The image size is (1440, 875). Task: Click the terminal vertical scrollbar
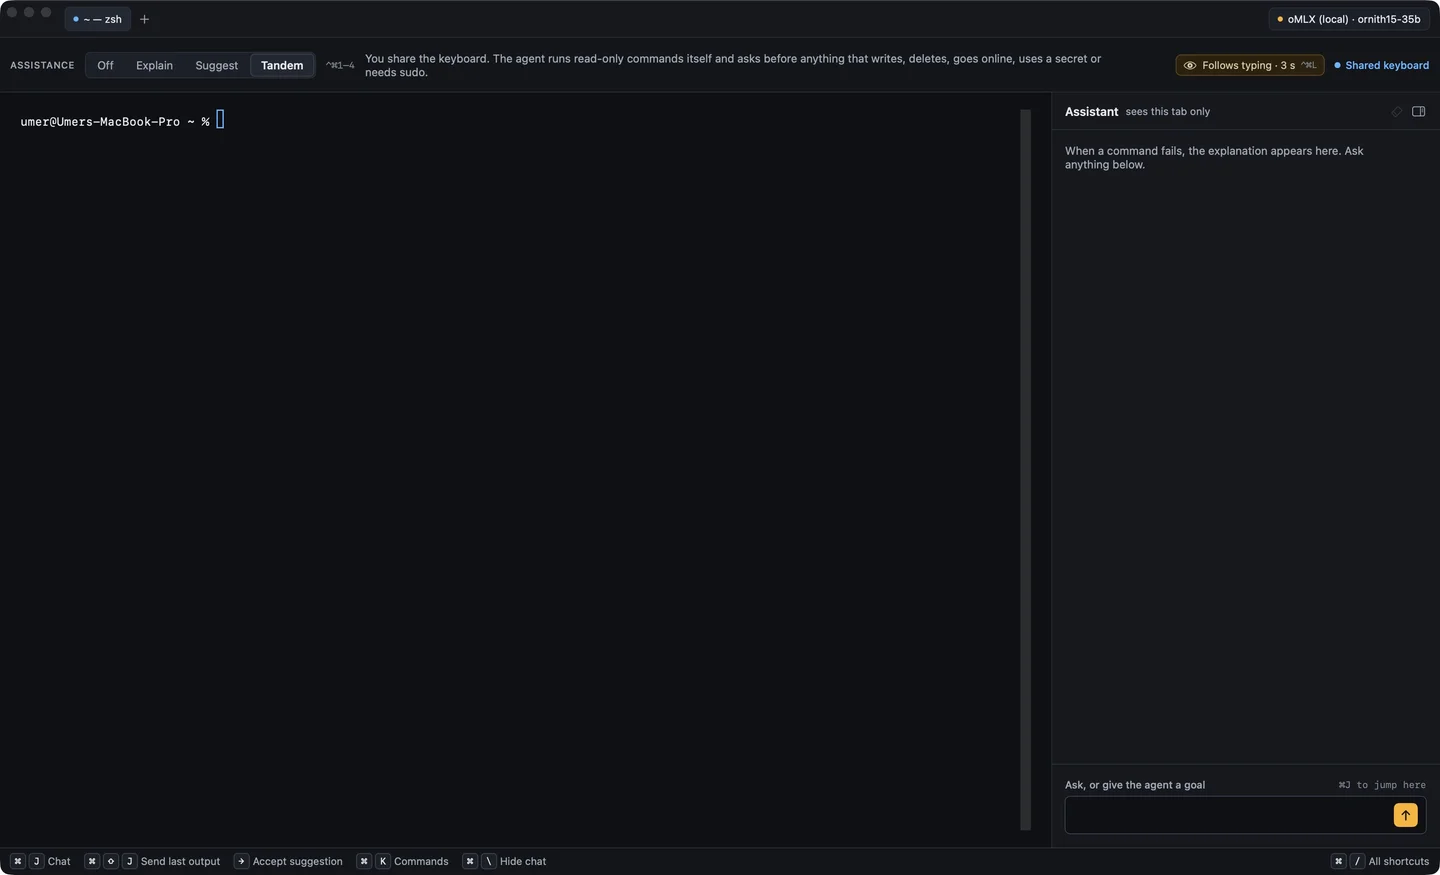[1025, 470]
